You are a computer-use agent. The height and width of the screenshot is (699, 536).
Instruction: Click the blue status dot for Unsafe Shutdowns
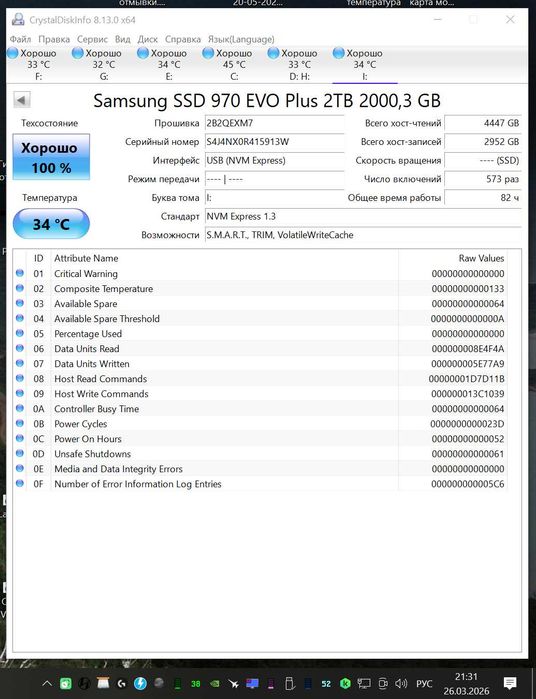pos(20,453)
